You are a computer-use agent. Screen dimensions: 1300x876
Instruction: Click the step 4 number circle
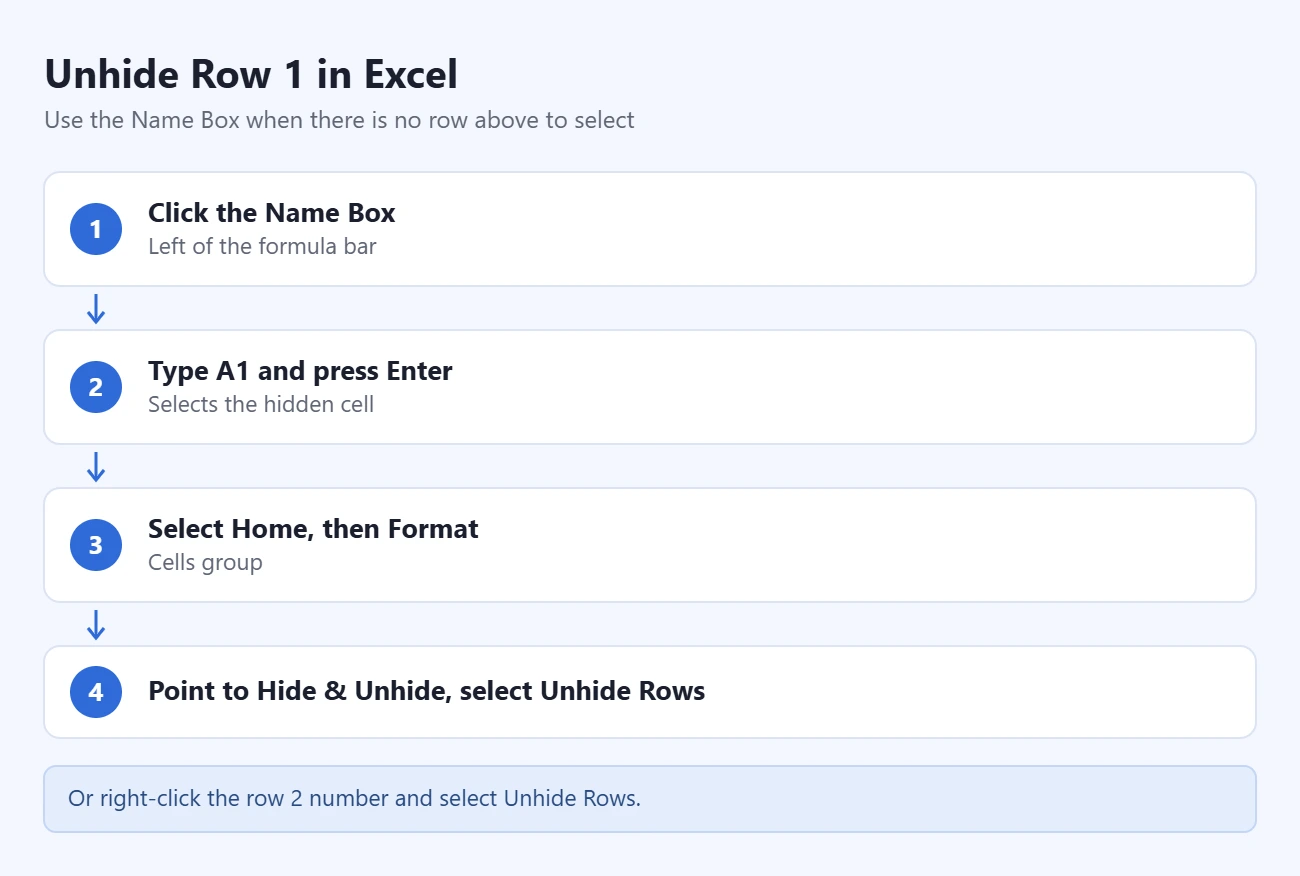96,692
